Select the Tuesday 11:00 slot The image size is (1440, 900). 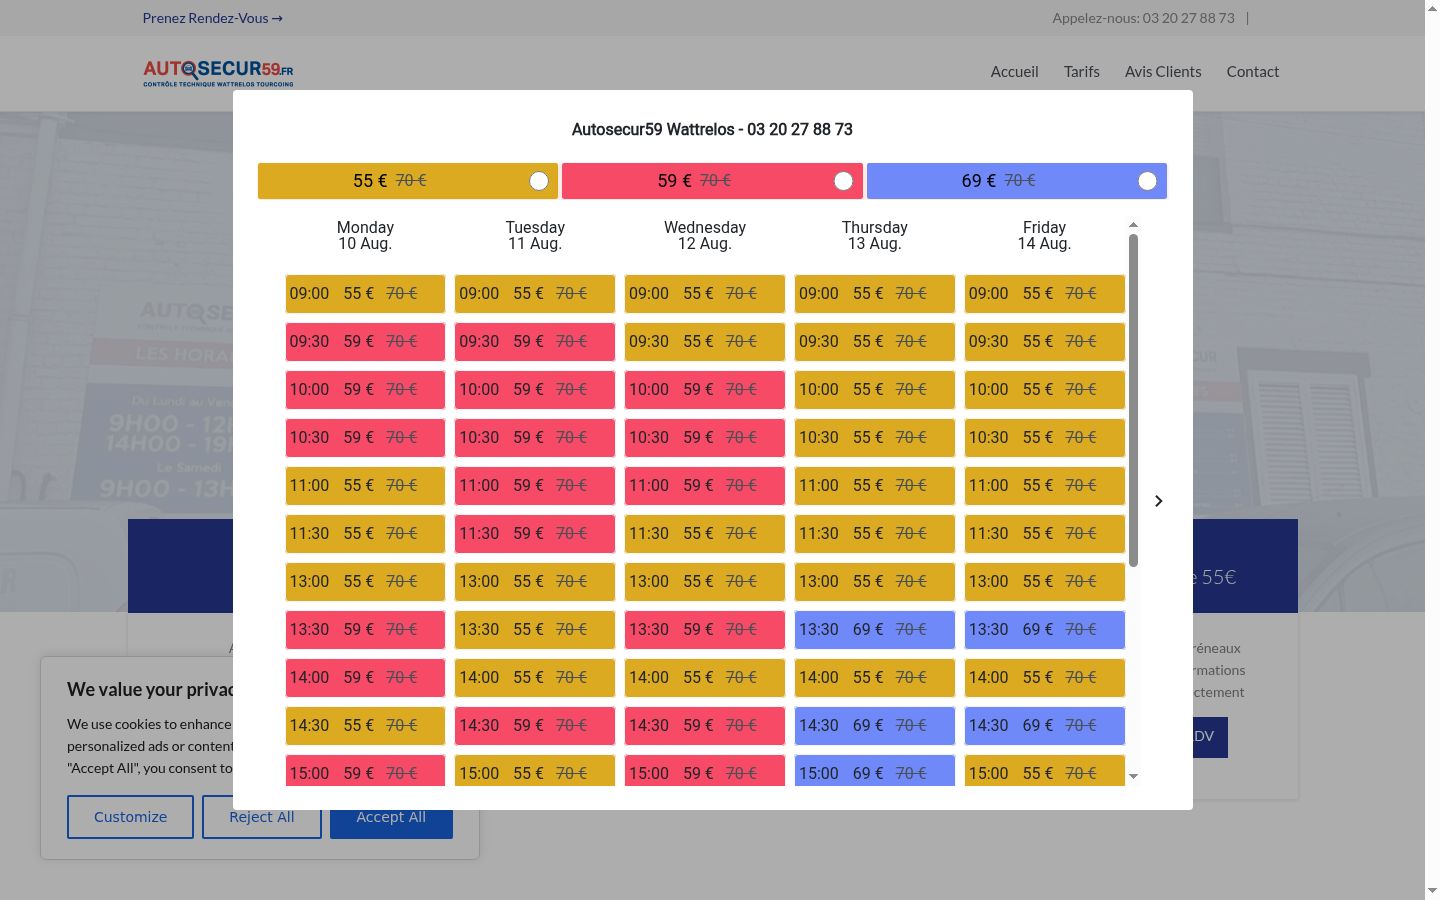click(x=535, y=486)
